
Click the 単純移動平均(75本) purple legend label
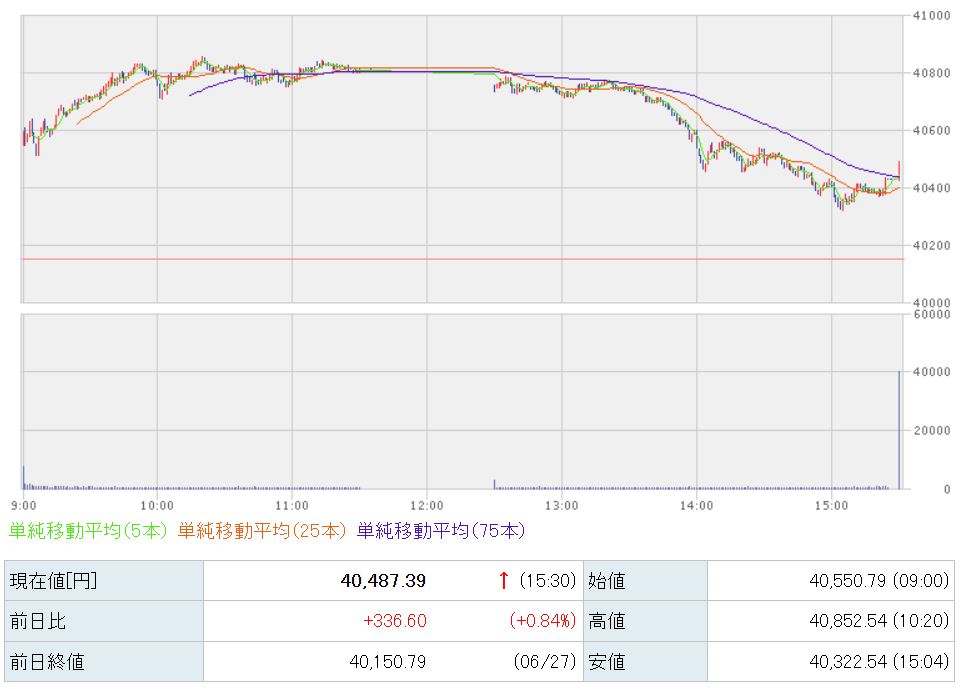pos(441,530)
